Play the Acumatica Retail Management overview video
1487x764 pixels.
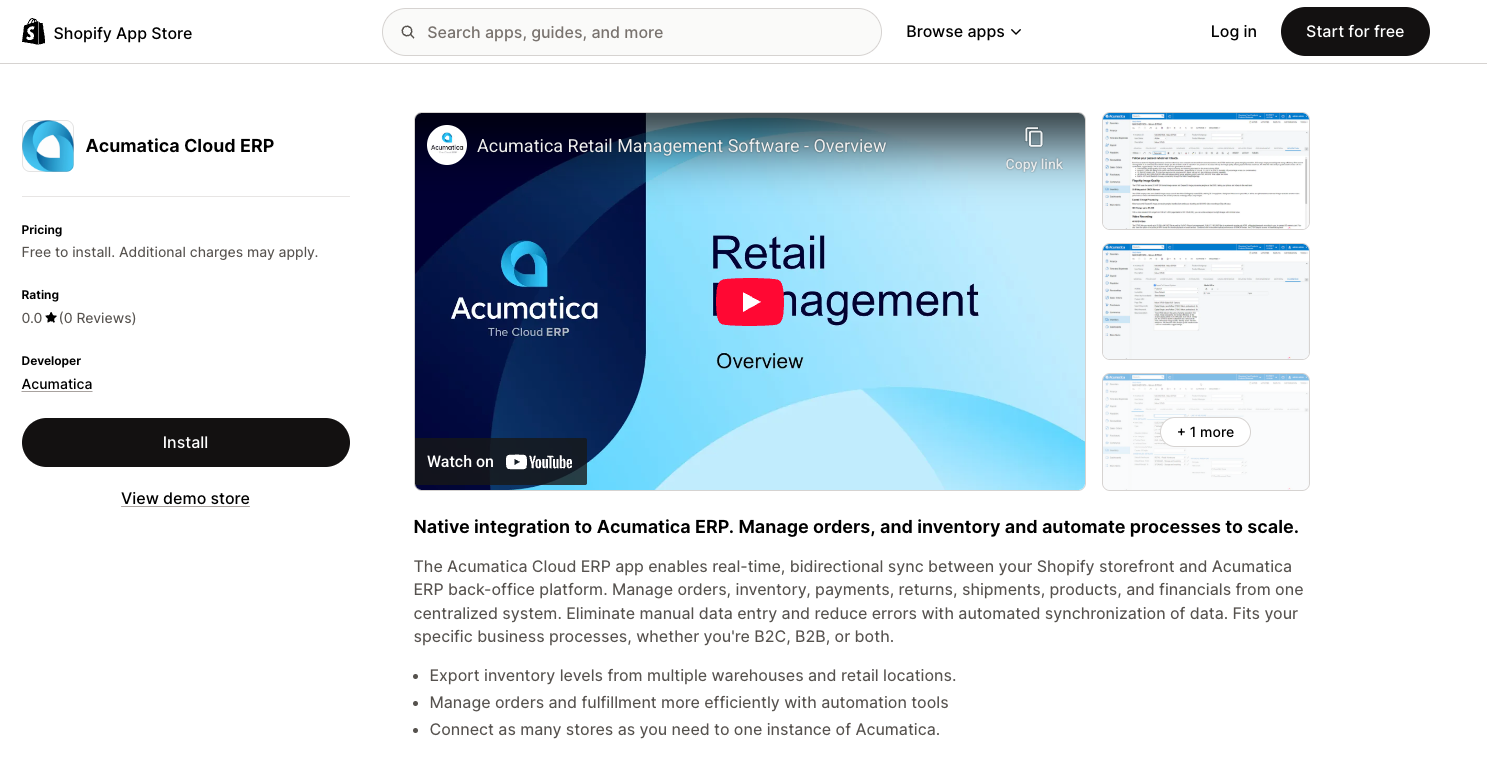pos(749,301)
